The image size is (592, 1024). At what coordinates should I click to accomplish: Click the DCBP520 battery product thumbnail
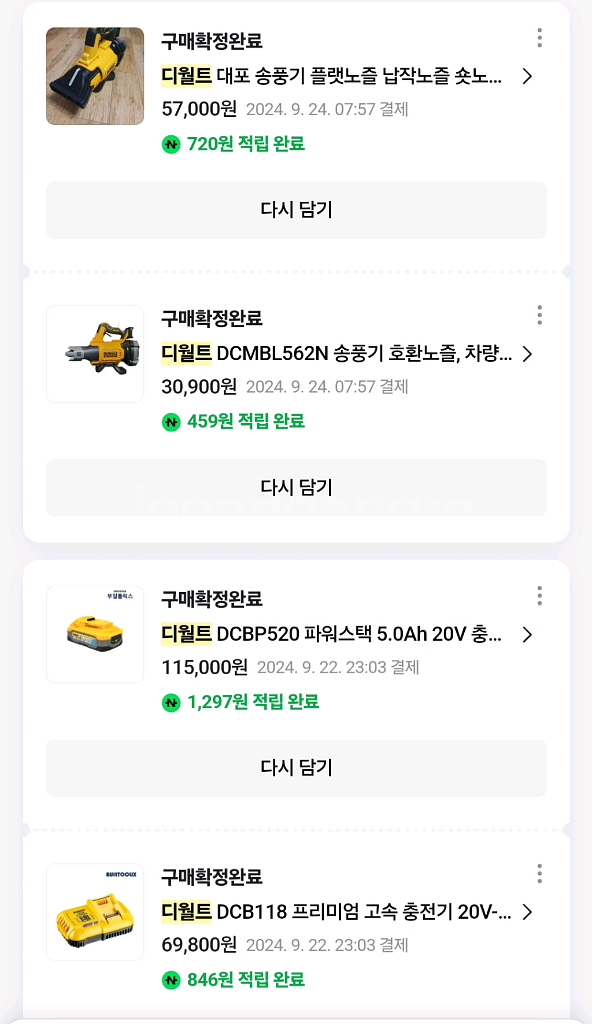coord(95,634)
